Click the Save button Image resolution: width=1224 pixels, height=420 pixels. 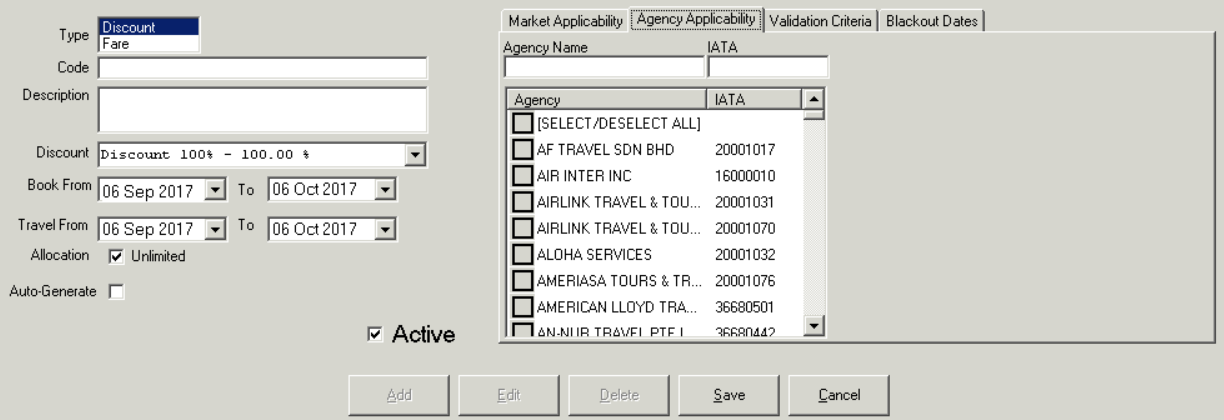point(728,396)
